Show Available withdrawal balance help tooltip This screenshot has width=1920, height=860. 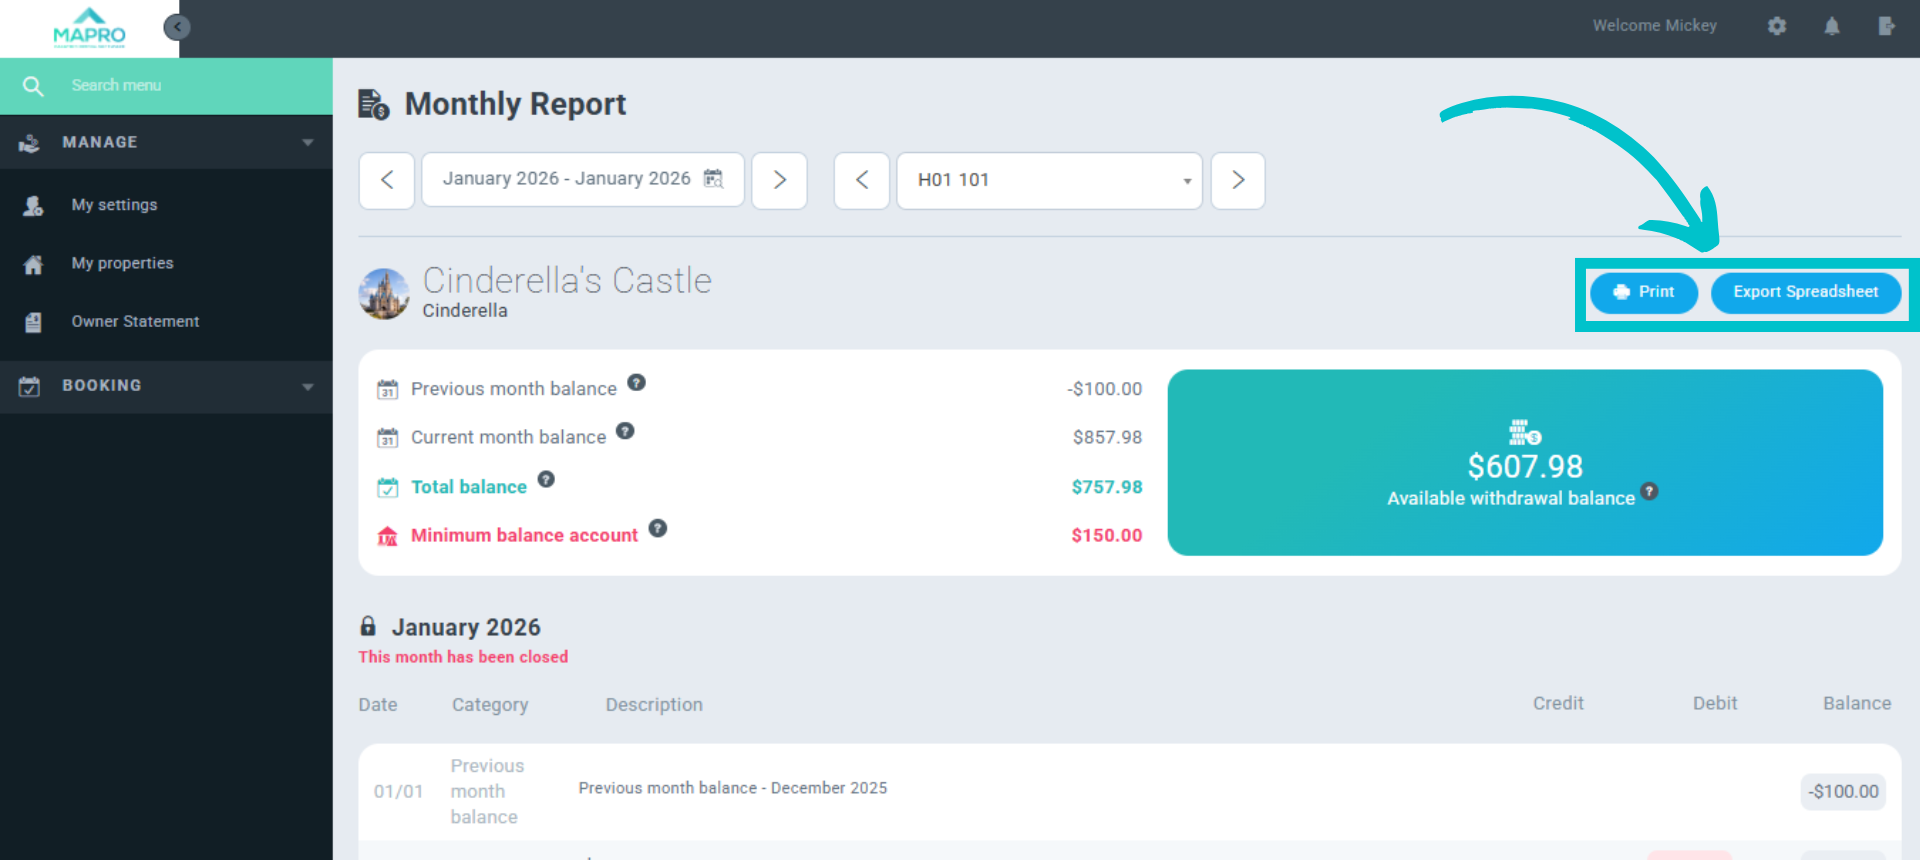[1649, 491]
